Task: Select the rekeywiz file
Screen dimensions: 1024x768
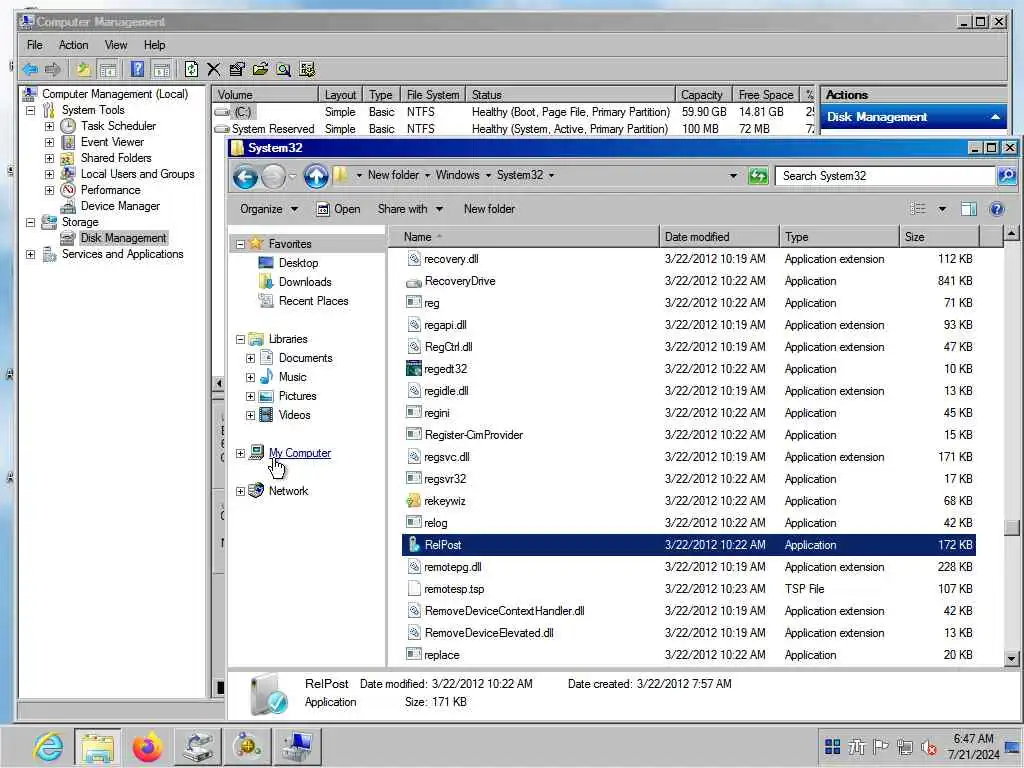Action: coord(689,501)
